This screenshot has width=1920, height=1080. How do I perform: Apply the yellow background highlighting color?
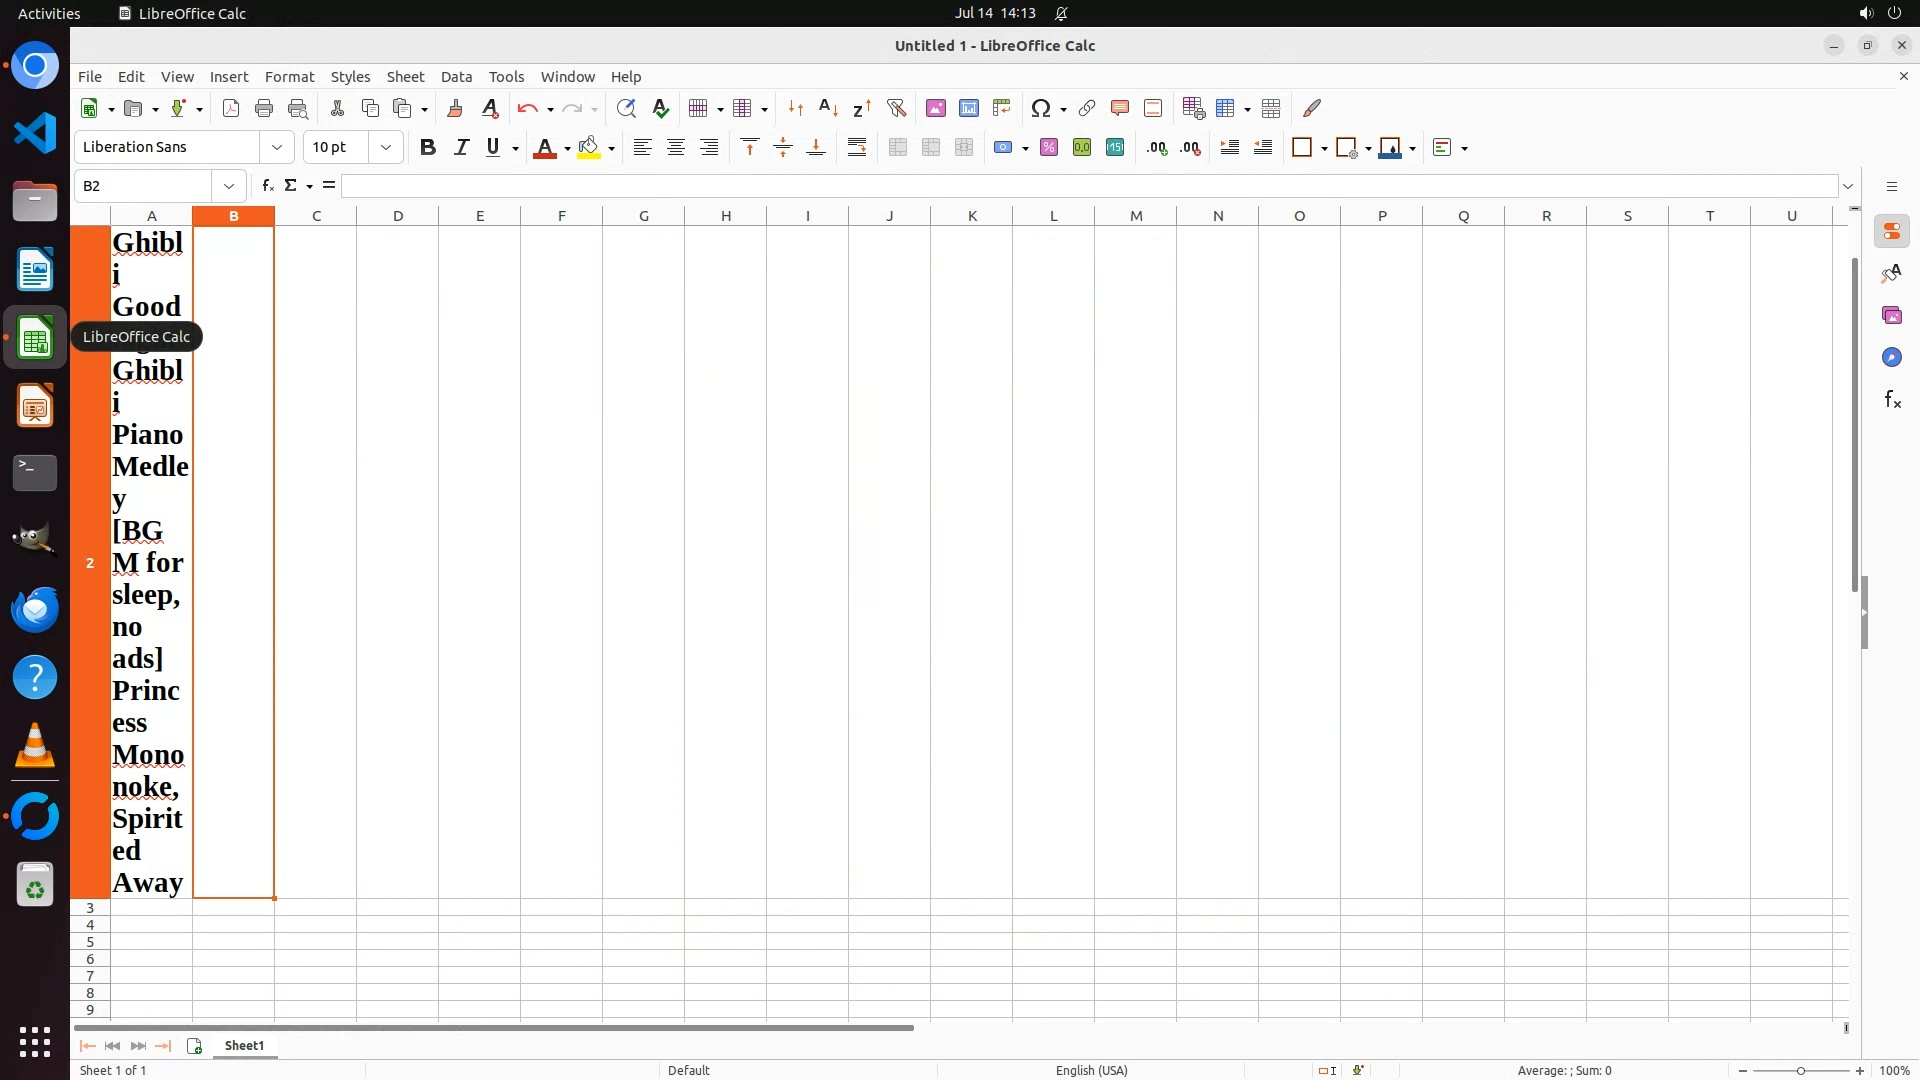(x=589, y=148)
